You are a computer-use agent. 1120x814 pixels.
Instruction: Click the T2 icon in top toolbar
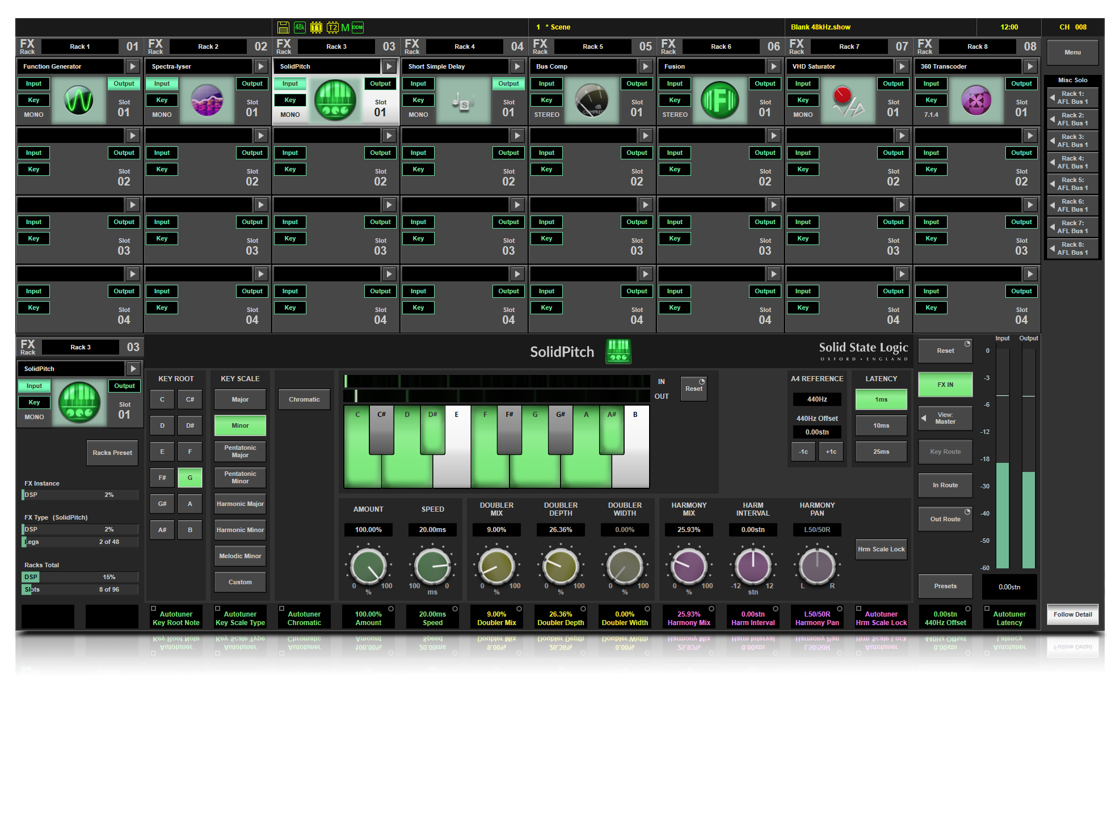332,27
